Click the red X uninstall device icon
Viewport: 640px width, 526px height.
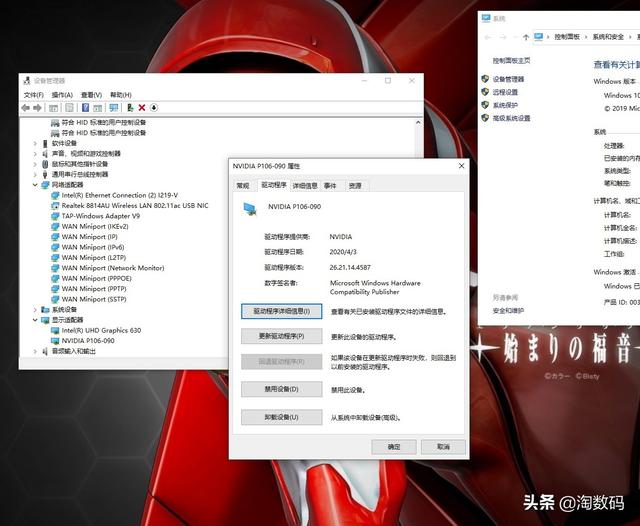tap(142, 108)
